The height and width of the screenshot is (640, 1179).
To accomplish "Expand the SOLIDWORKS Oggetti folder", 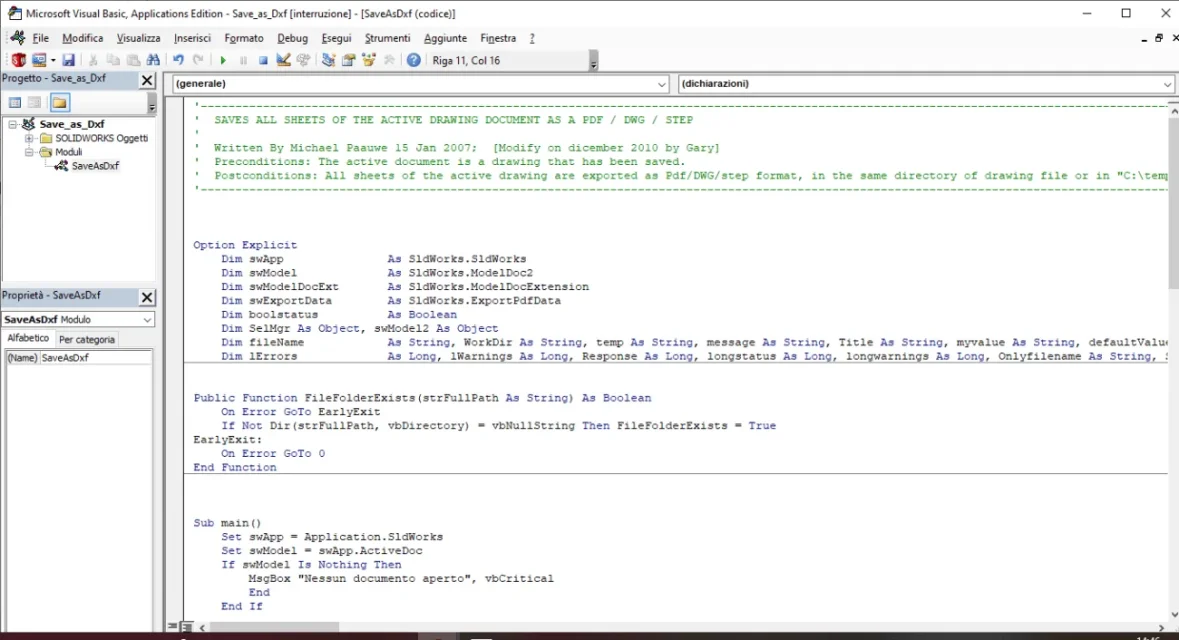I will tap(29, 138).
